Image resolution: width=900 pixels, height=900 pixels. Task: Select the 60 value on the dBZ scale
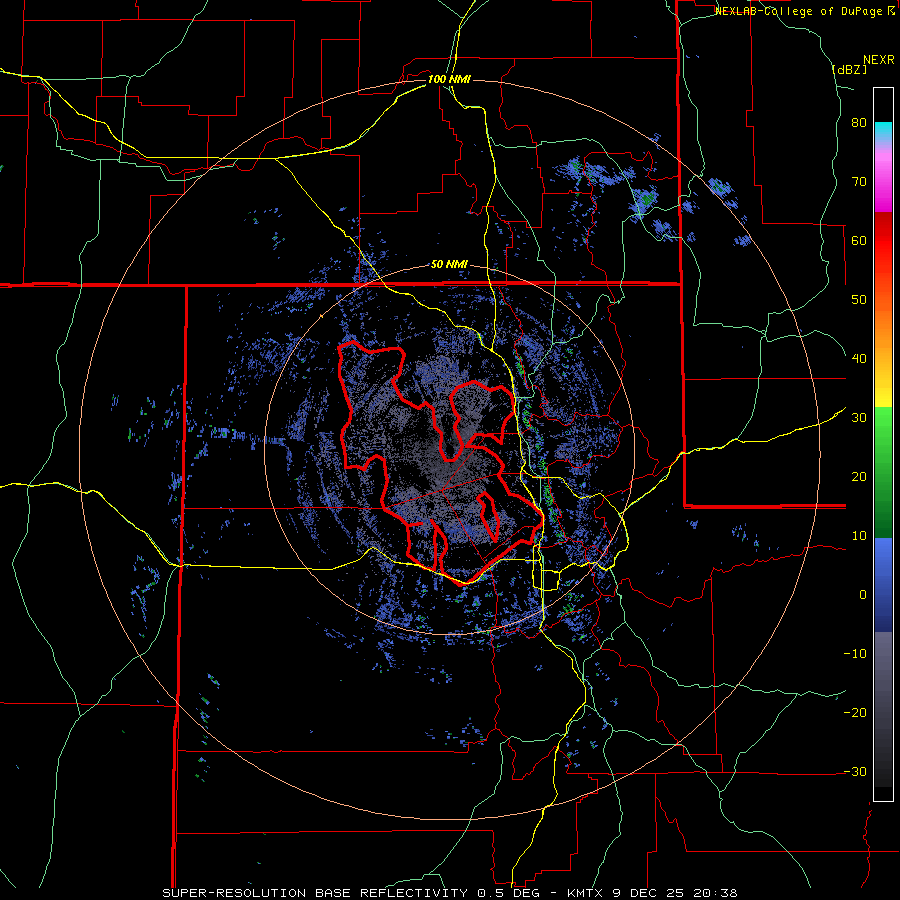coord(859,240)
